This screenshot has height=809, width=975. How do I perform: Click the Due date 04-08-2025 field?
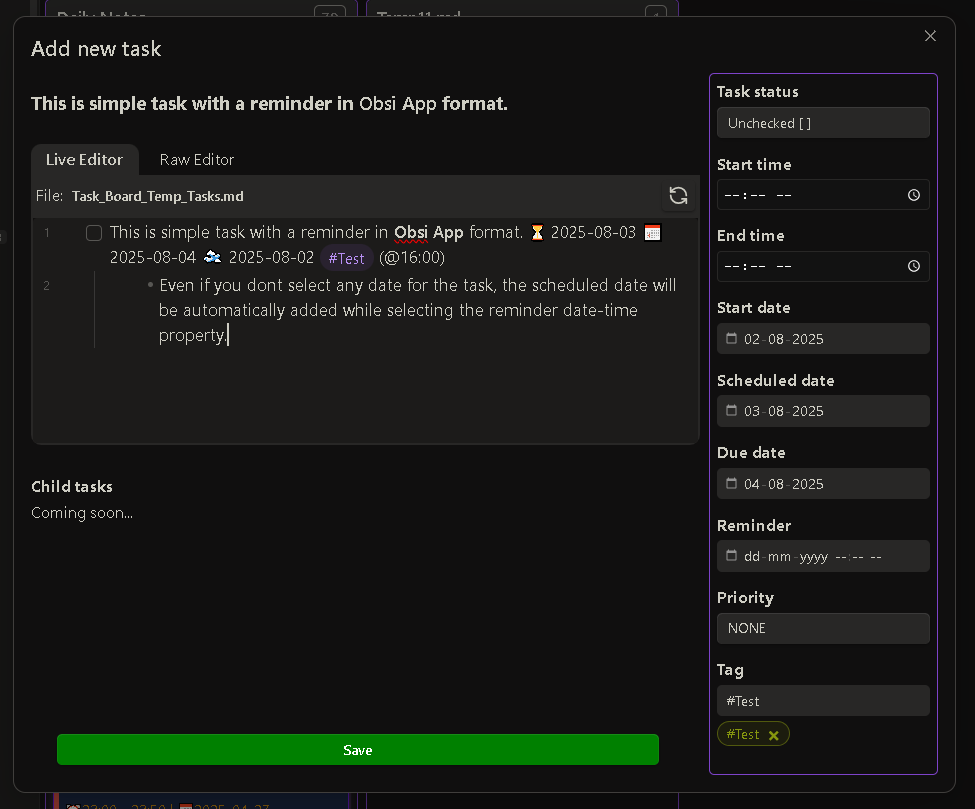pos(823,484)
